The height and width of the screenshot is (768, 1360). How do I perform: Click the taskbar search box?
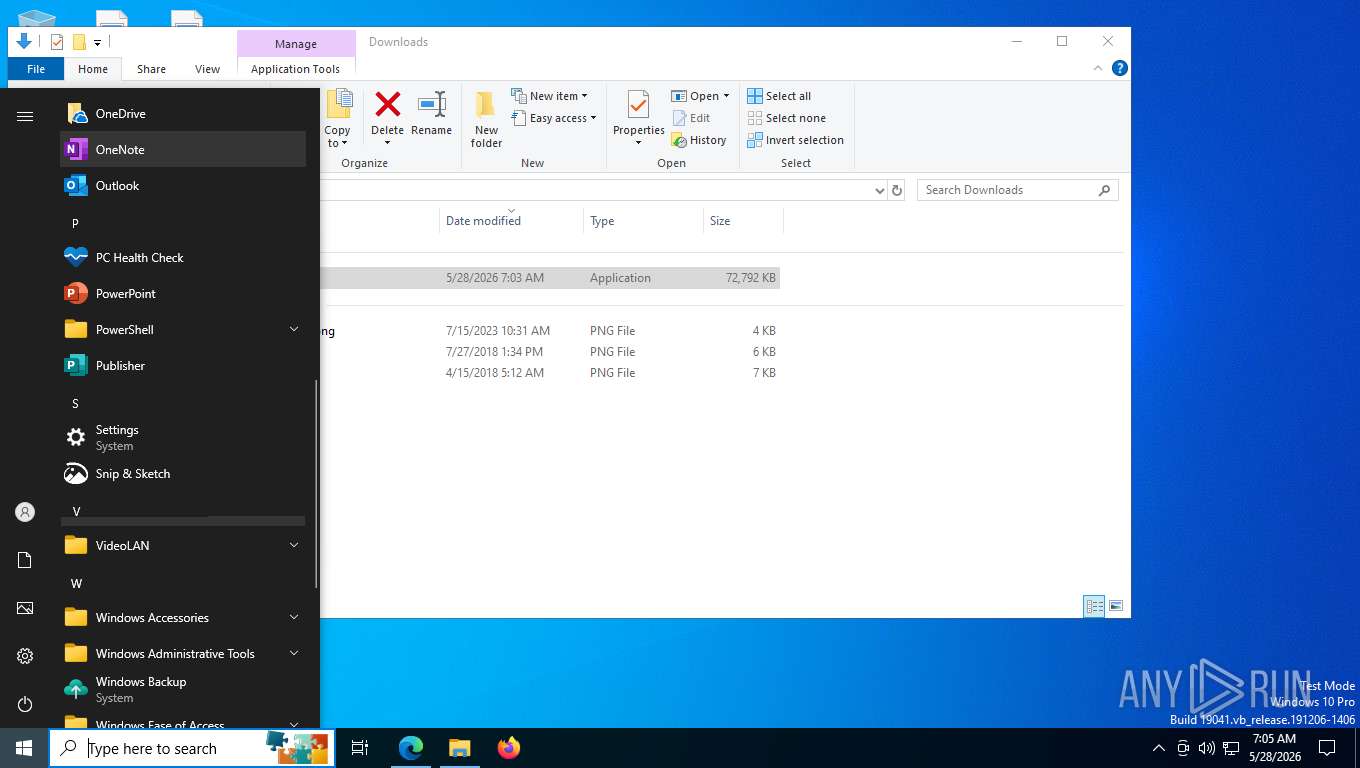192,748
